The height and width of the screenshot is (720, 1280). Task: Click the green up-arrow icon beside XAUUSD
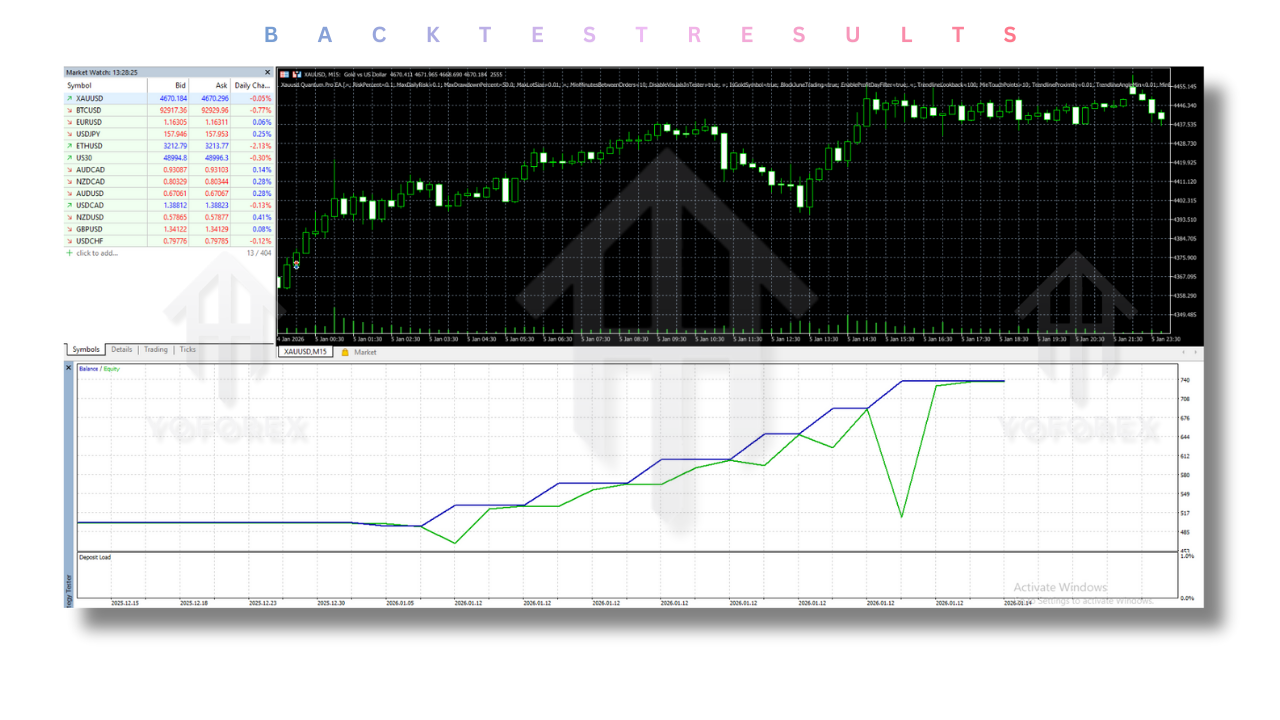click(x=69, y=98)
